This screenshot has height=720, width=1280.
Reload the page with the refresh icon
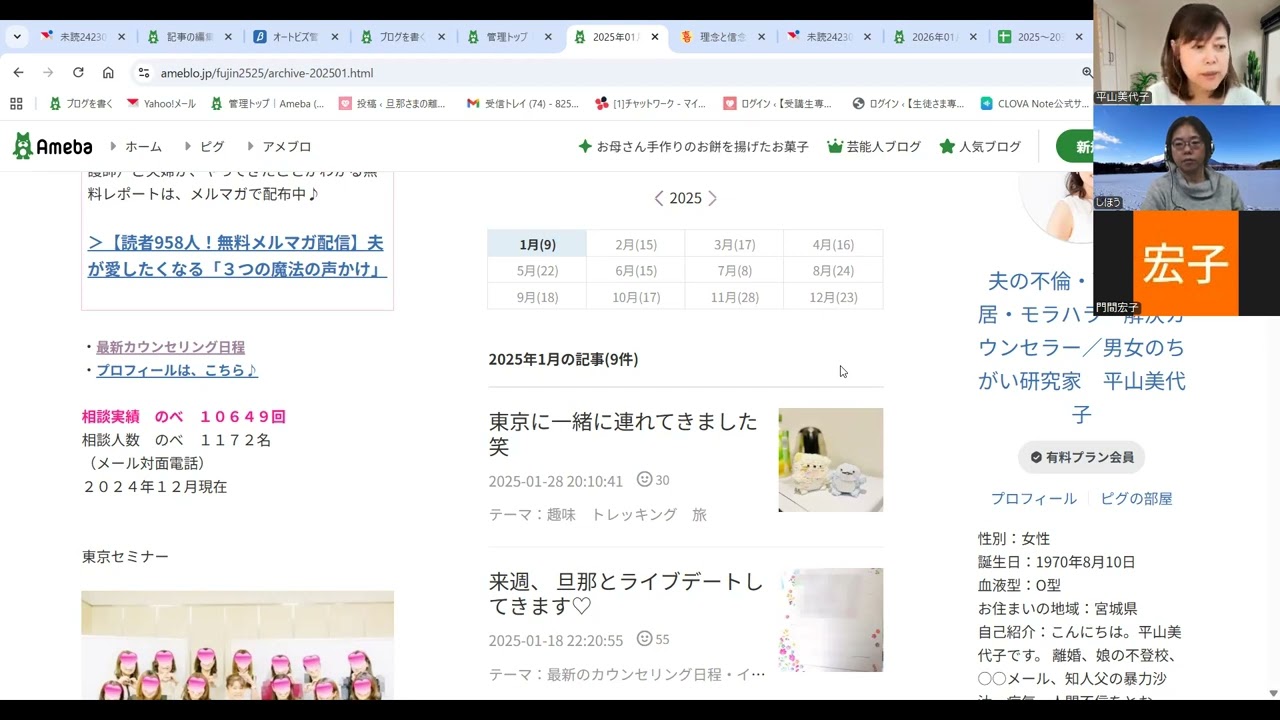(78, 73)
